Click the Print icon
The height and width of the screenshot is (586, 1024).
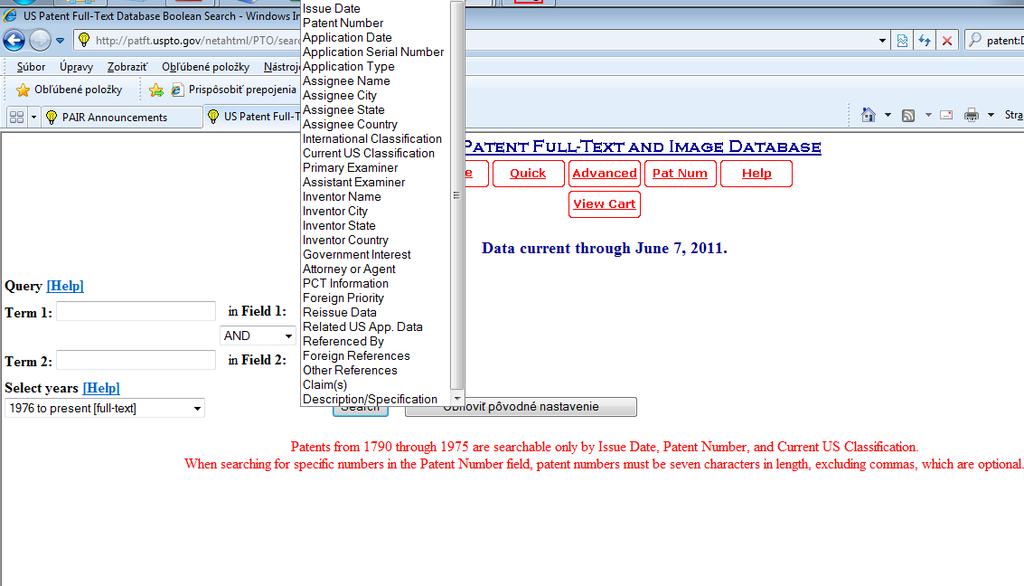coord(972,115)
